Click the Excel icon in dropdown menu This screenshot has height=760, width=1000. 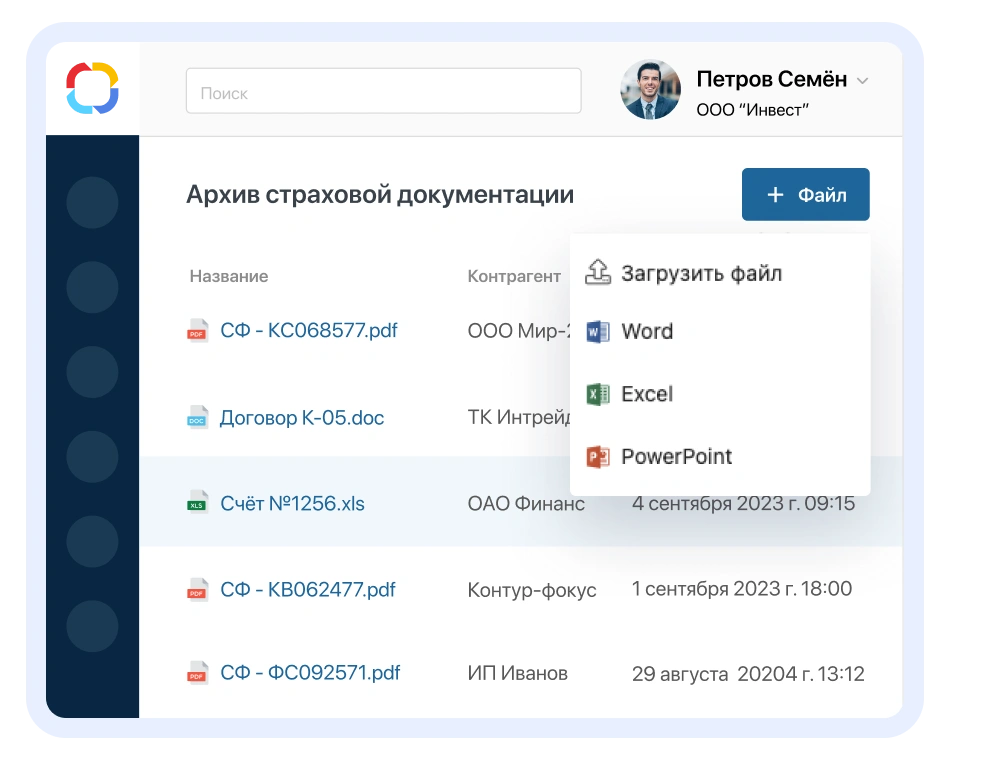[598, 394]
